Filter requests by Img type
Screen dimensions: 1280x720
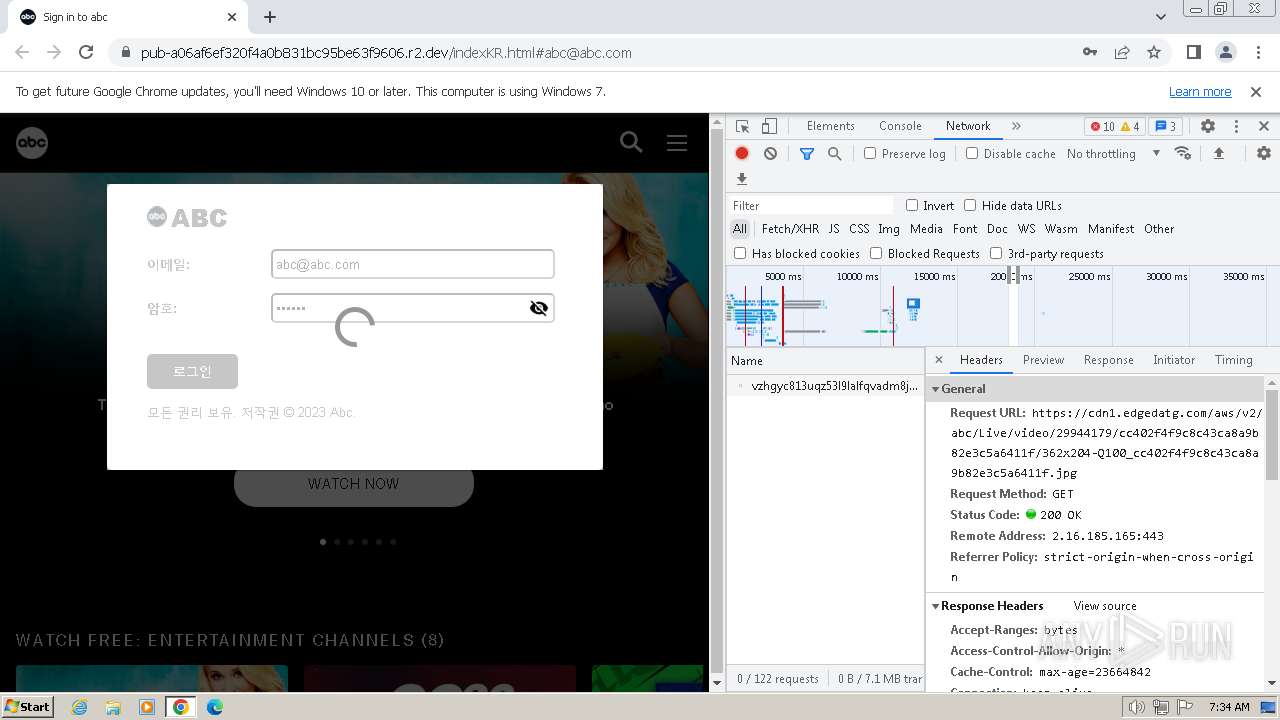click(889, 229)
